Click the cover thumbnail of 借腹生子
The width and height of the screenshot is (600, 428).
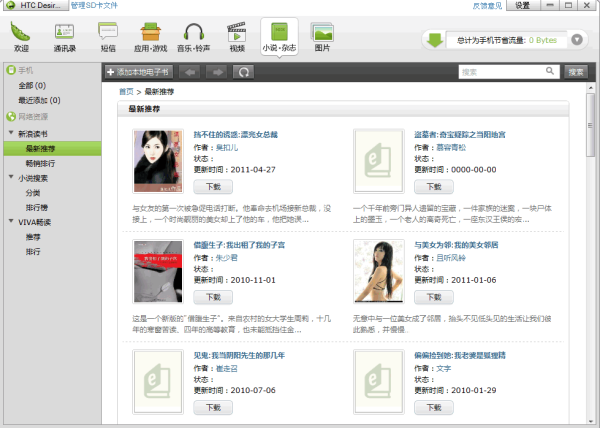tap(158, 272)
